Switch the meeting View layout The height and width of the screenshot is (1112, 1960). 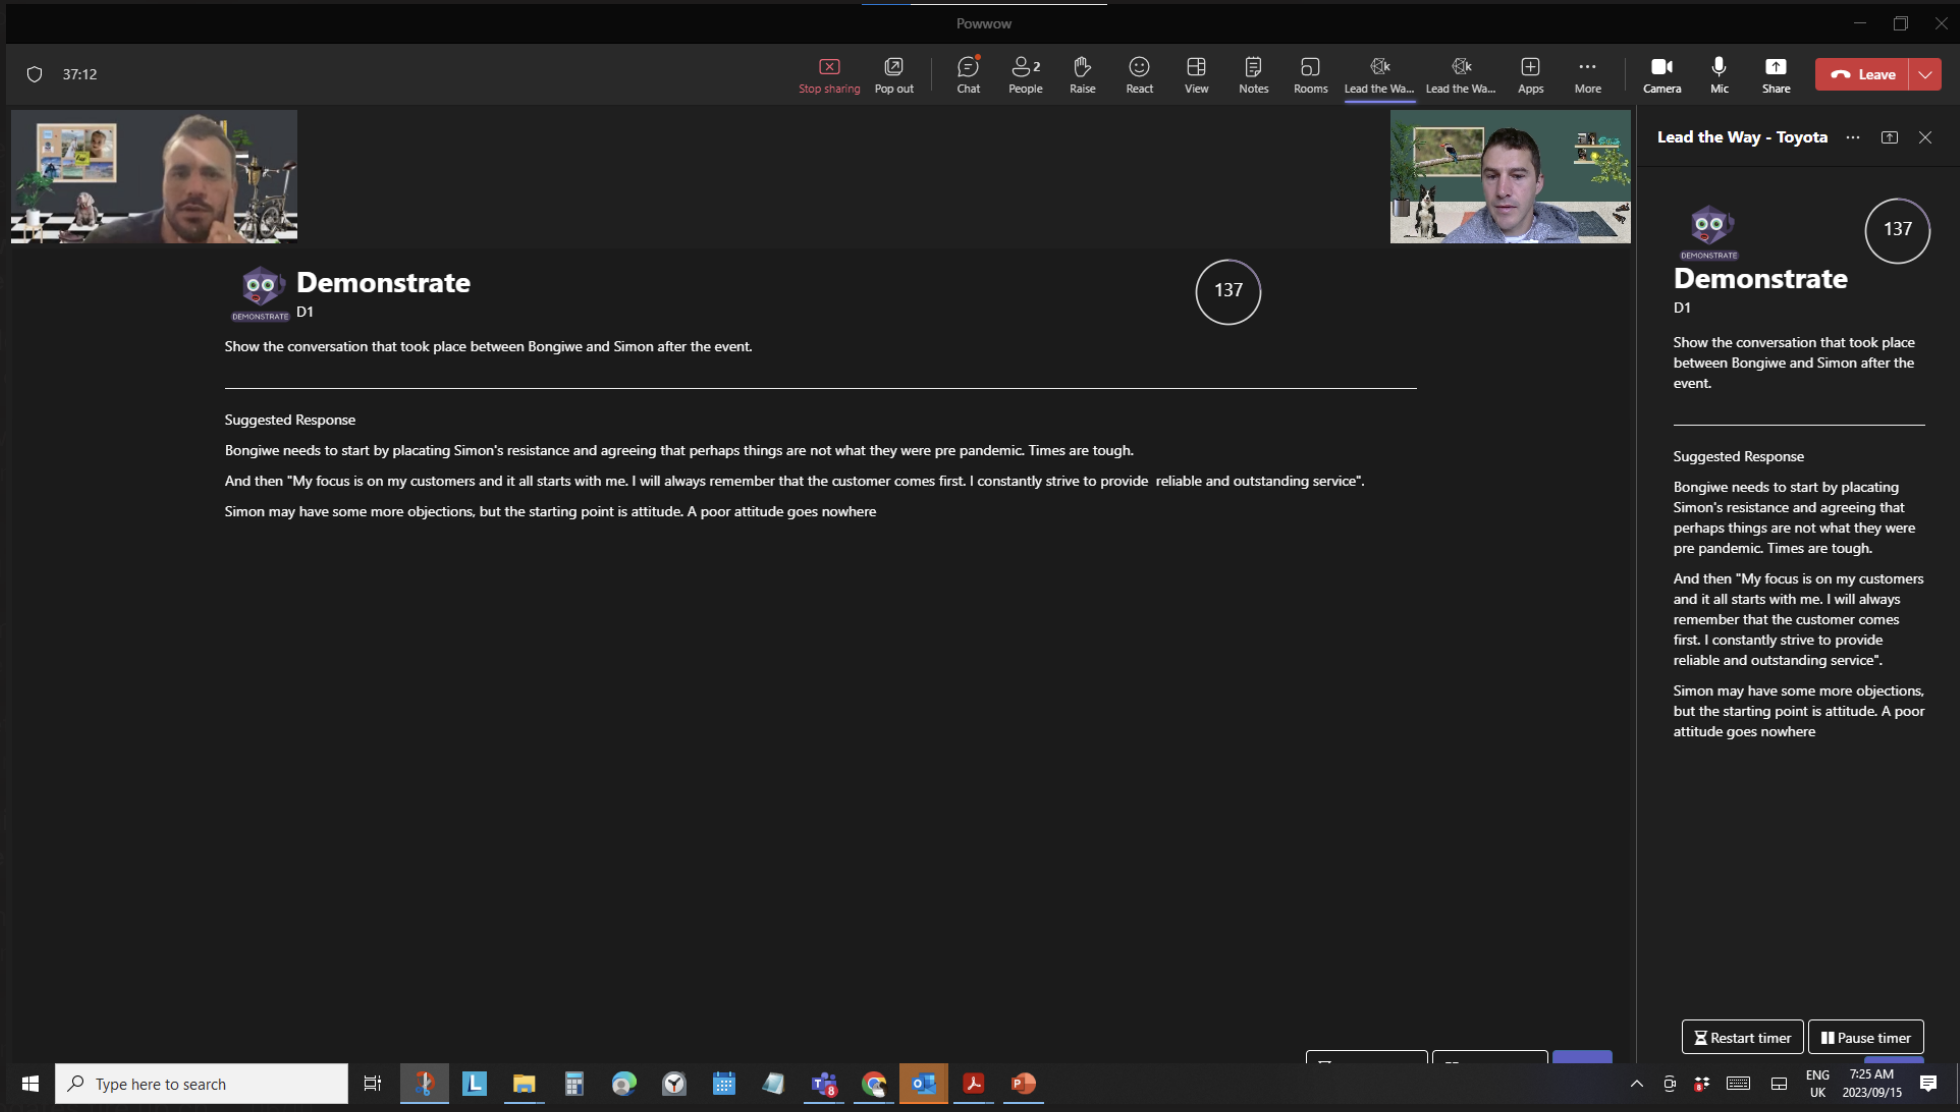coord(1196,74)
